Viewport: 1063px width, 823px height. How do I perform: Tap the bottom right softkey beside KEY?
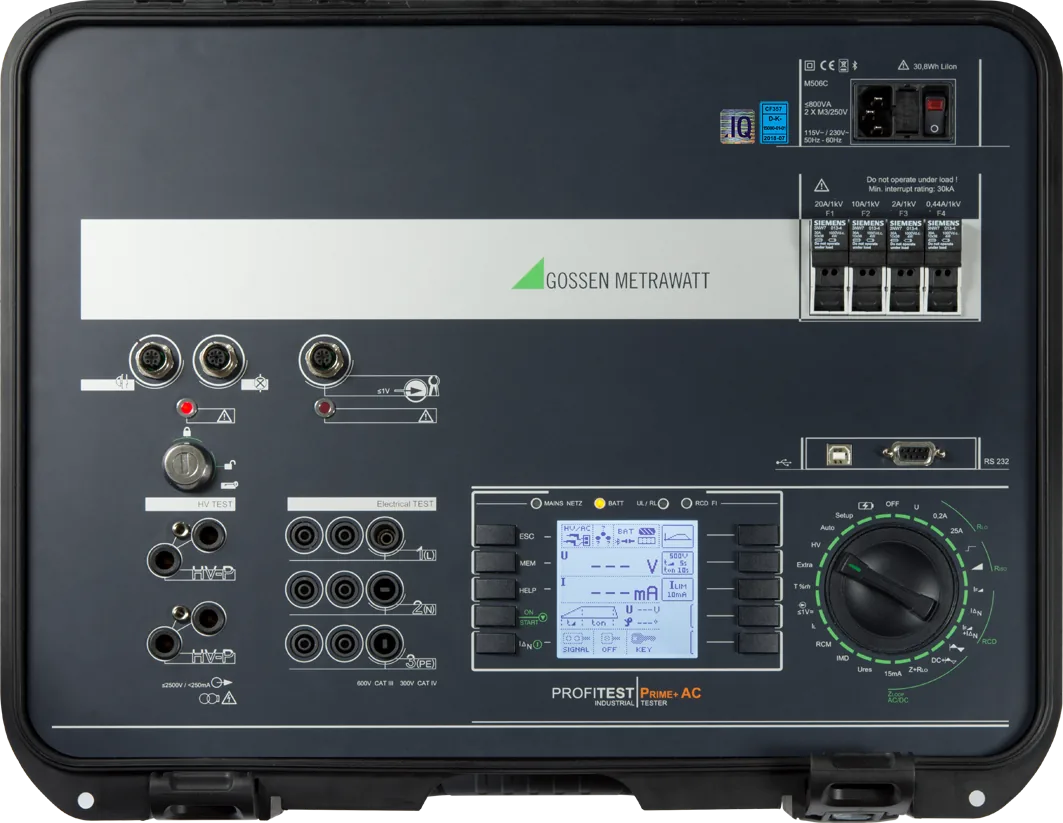point(758,643)
